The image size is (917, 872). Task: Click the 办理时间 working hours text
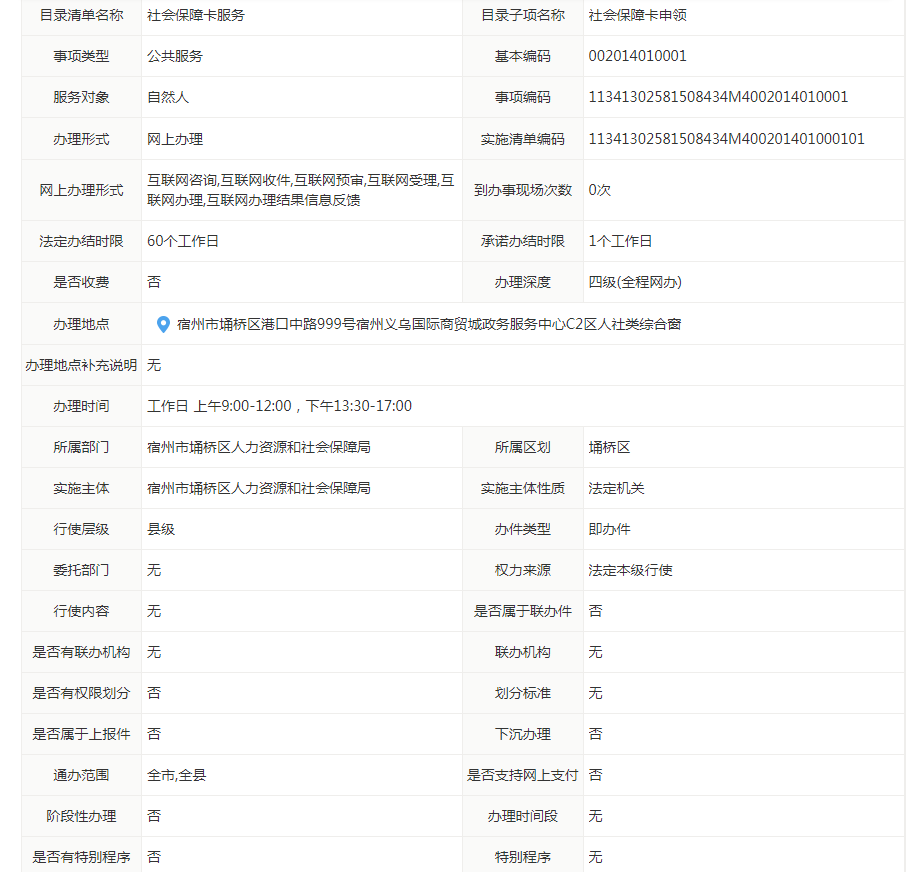tap(279, 406)
